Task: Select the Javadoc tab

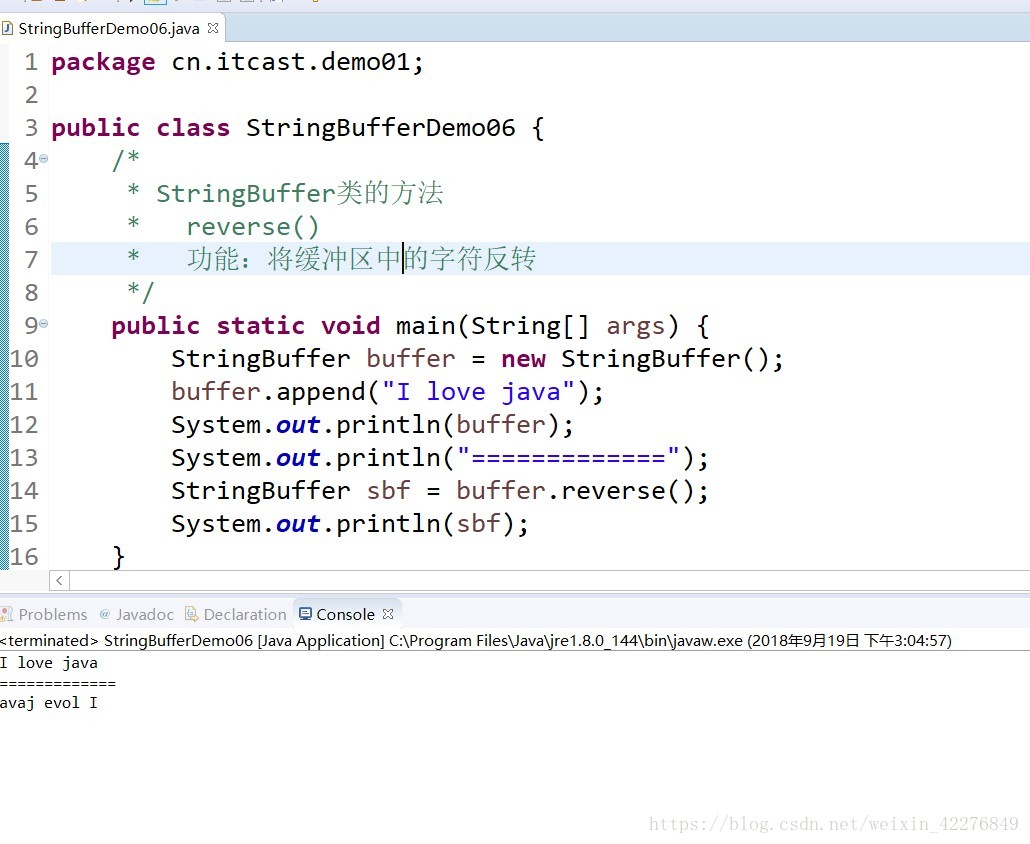Action: point(147,614)
